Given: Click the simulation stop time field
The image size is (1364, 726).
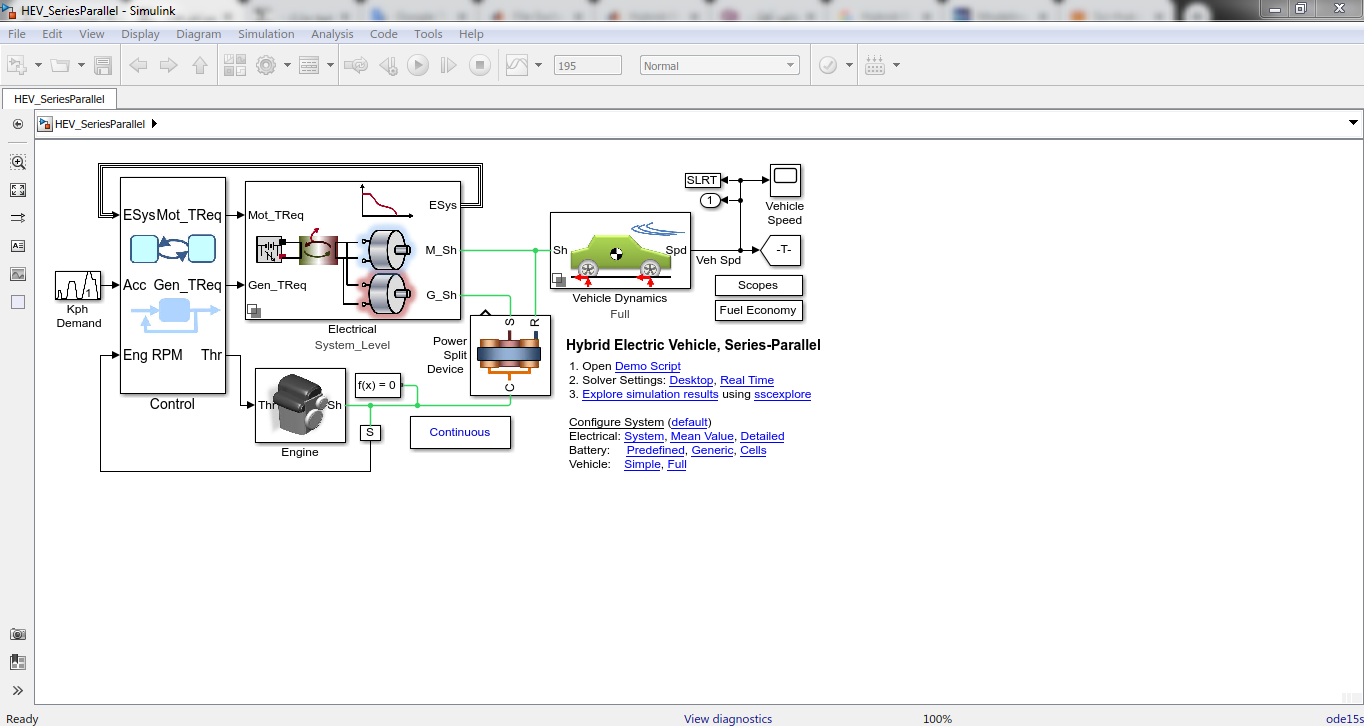Looking at the screenshot, I should [588, 66].
